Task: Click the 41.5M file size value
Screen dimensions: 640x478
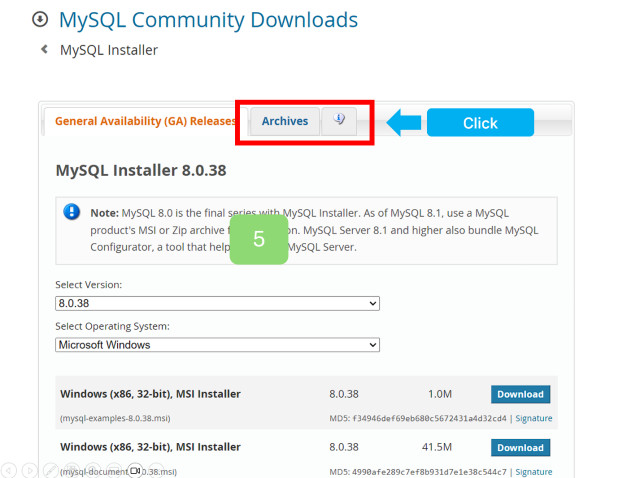Action: coord(437,447)
